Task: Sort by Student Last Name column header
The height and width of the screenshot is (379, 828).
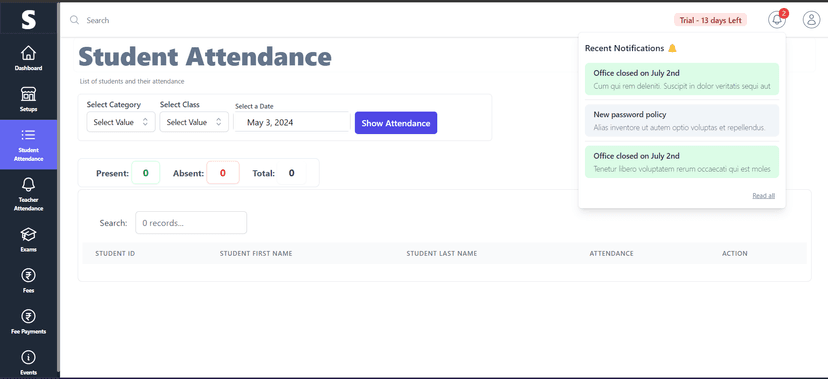Action: click(x=442, y=253)
